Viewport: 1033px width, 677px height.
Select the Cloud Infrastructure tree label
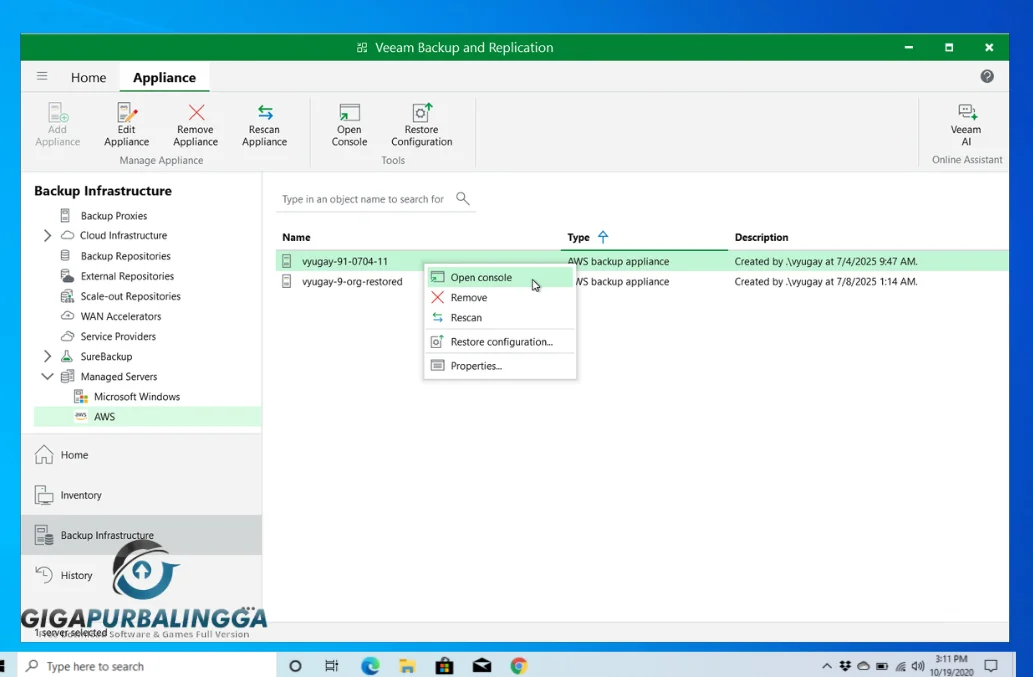pos(123,235)
